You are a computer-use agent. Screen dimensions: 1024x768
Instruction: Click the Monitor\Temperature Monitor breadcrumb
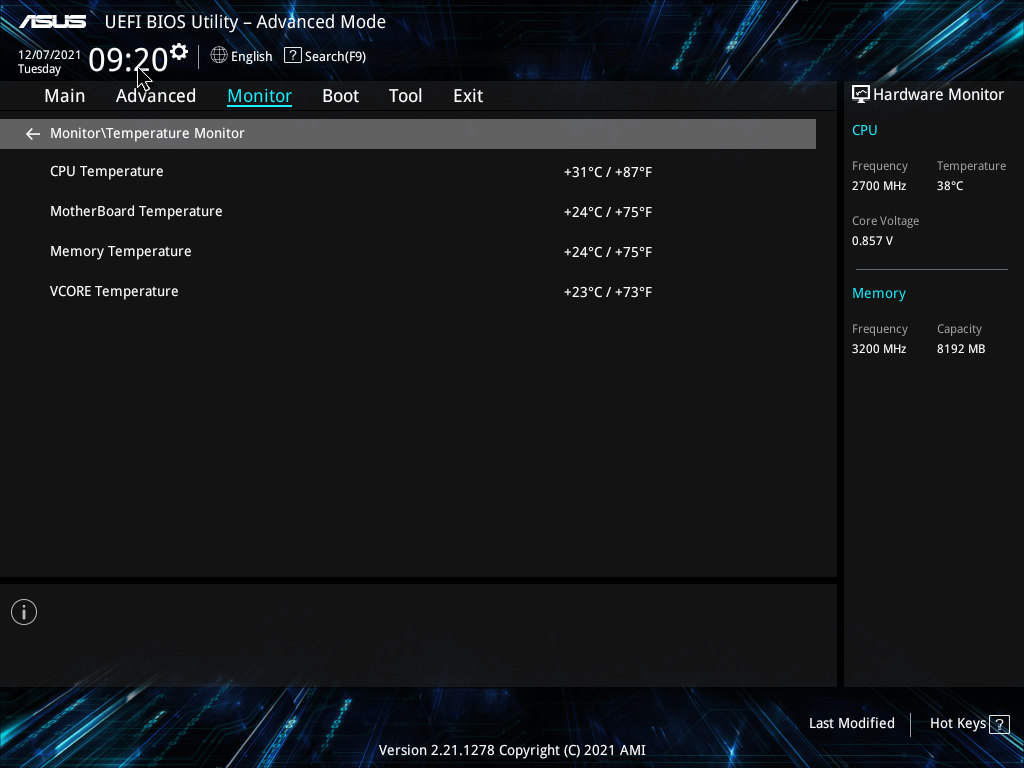(x=147, y=133)
